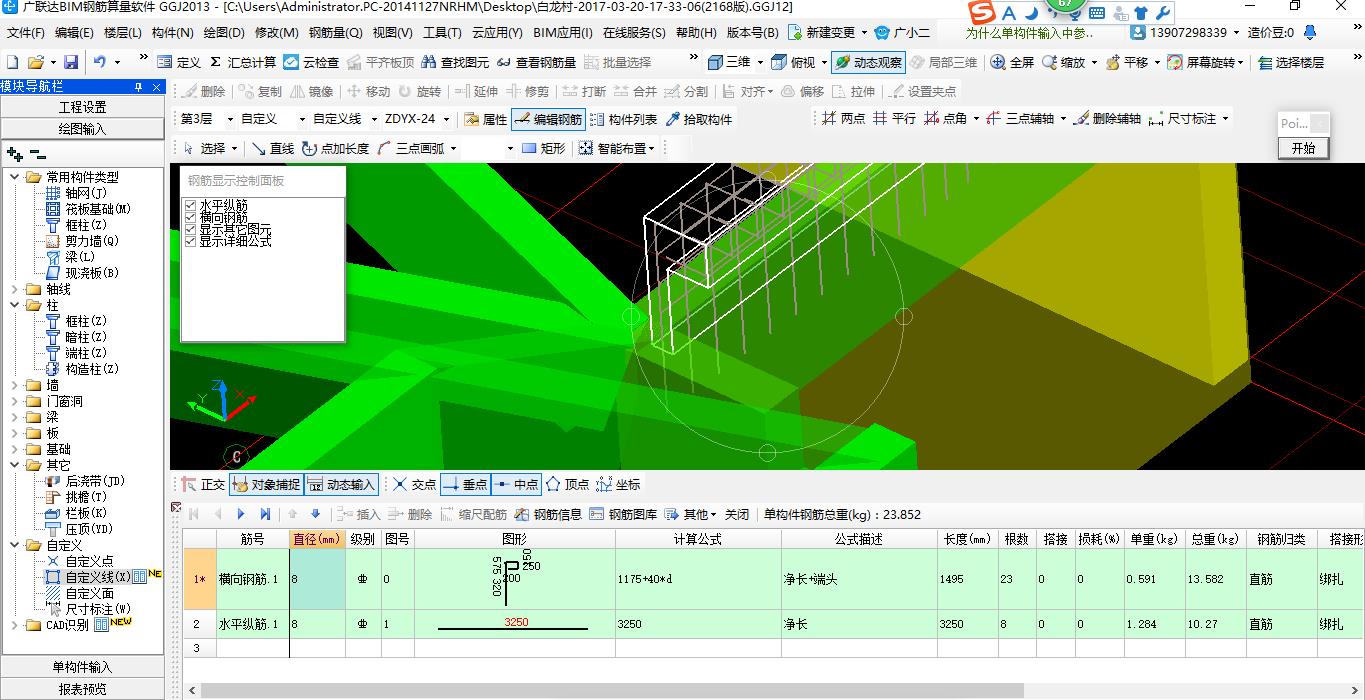This screenshot has height=700, width=1365.
Task: Open 云检查 cloud check tool
Action: 310,62
